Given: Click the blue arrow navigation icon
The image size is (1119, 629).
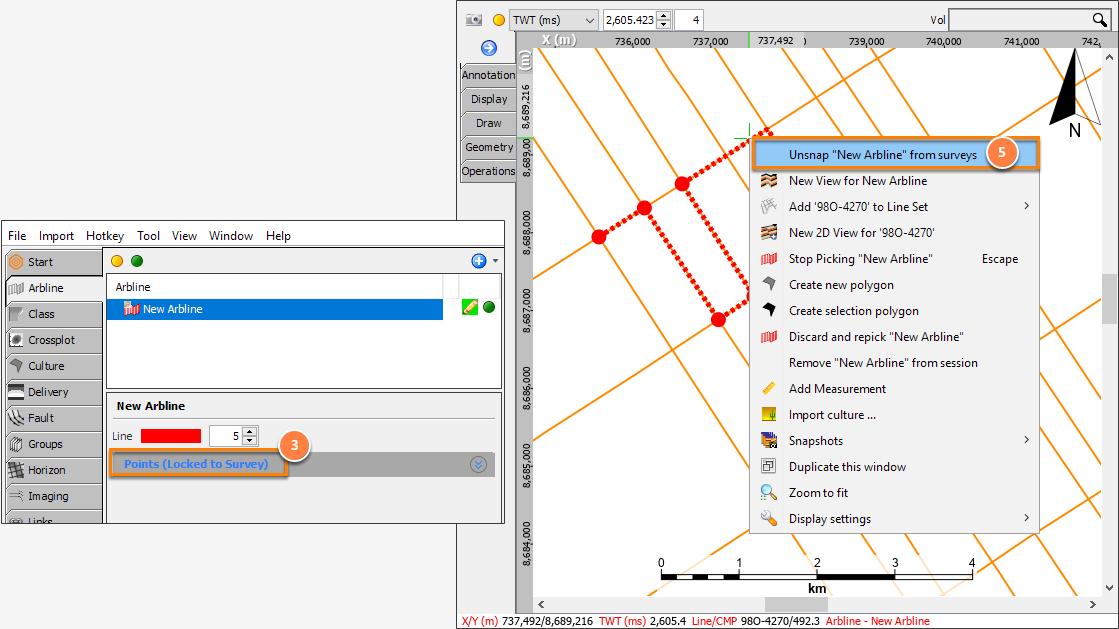Looking at the screenshot, I should tap(489, 48).
